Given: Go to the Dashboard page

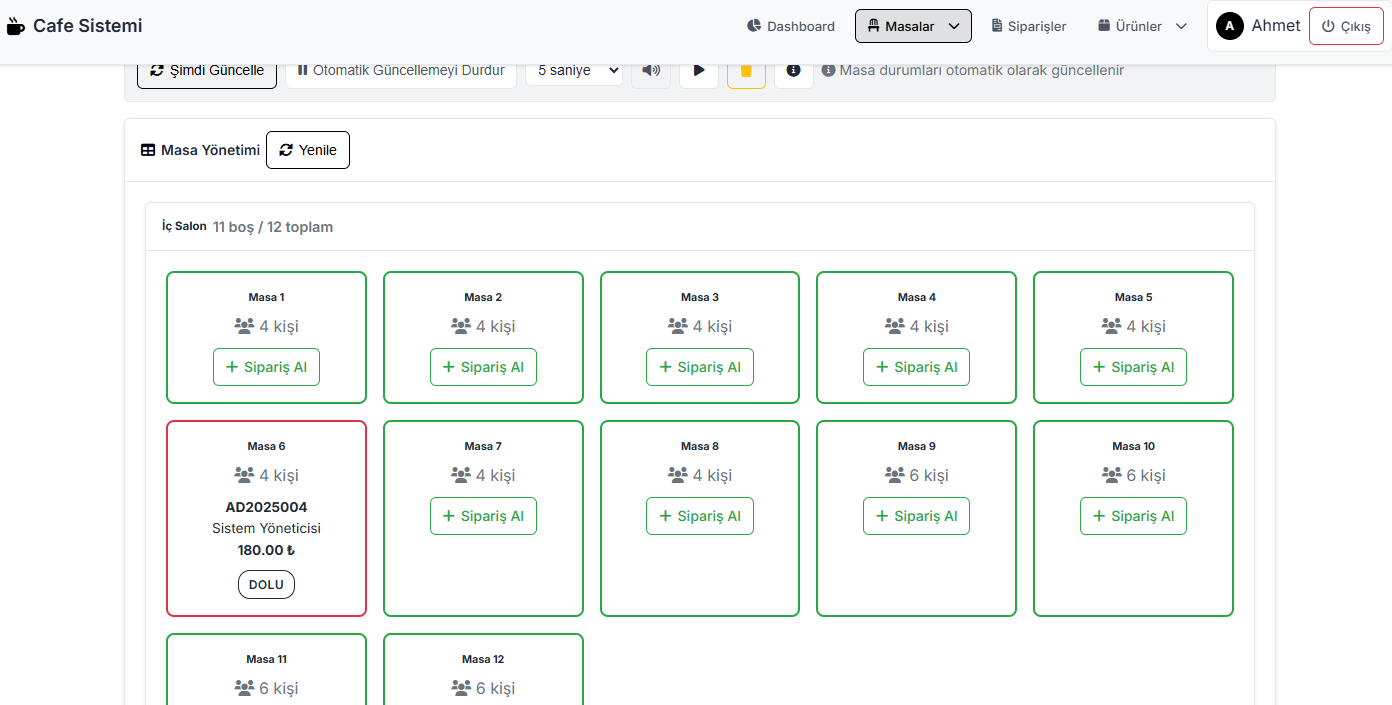Looking at the screenshot, I should (791, 26).
